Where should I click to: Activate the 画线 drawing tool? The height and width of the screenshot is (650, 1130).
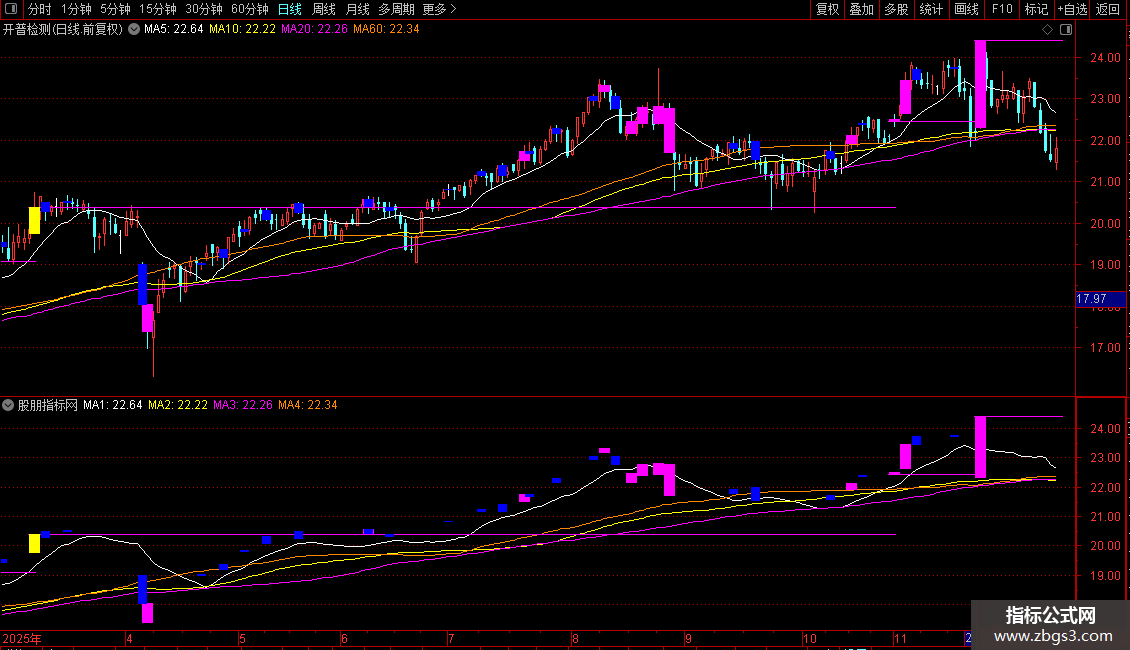tap(966, 9)
